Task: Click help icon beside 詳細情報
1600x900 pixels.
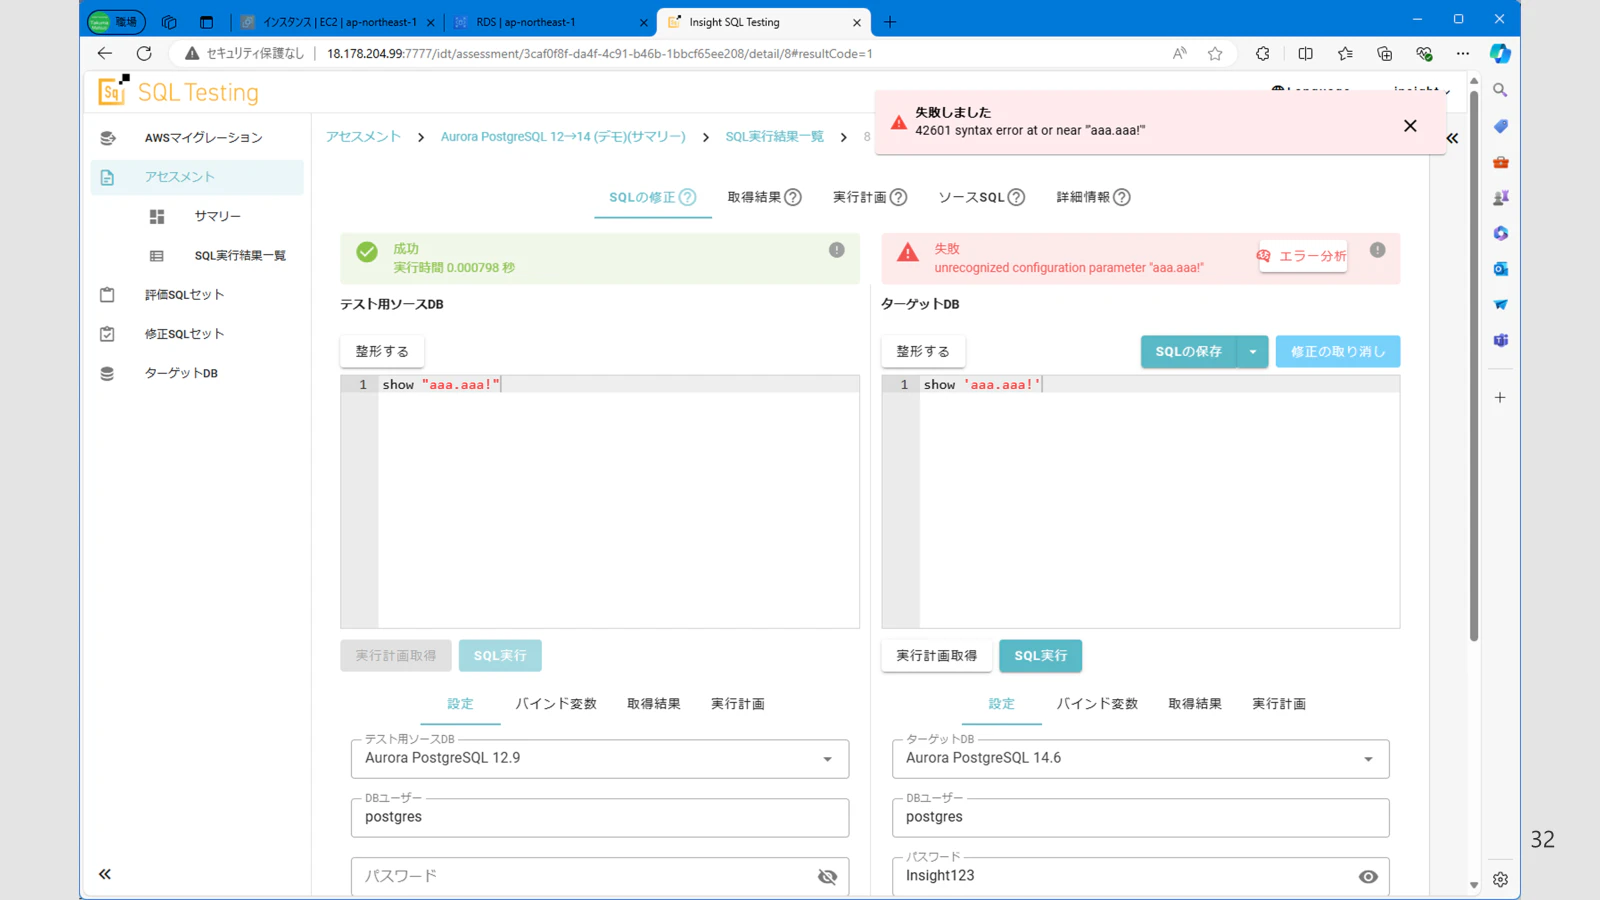Action: (x=1122, y=197)
